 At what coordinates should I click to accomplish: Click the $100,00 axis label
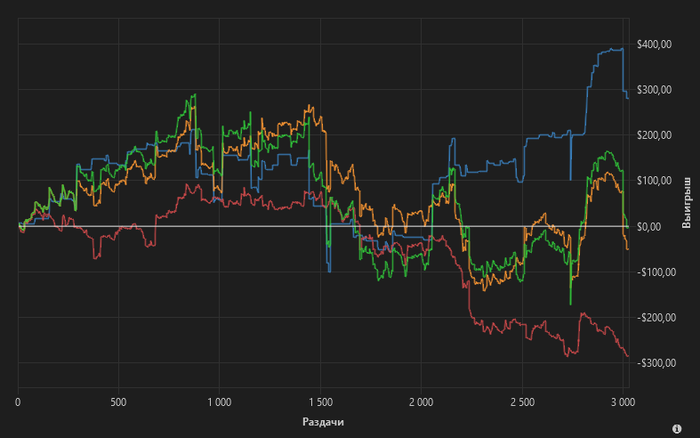(654, 180)
